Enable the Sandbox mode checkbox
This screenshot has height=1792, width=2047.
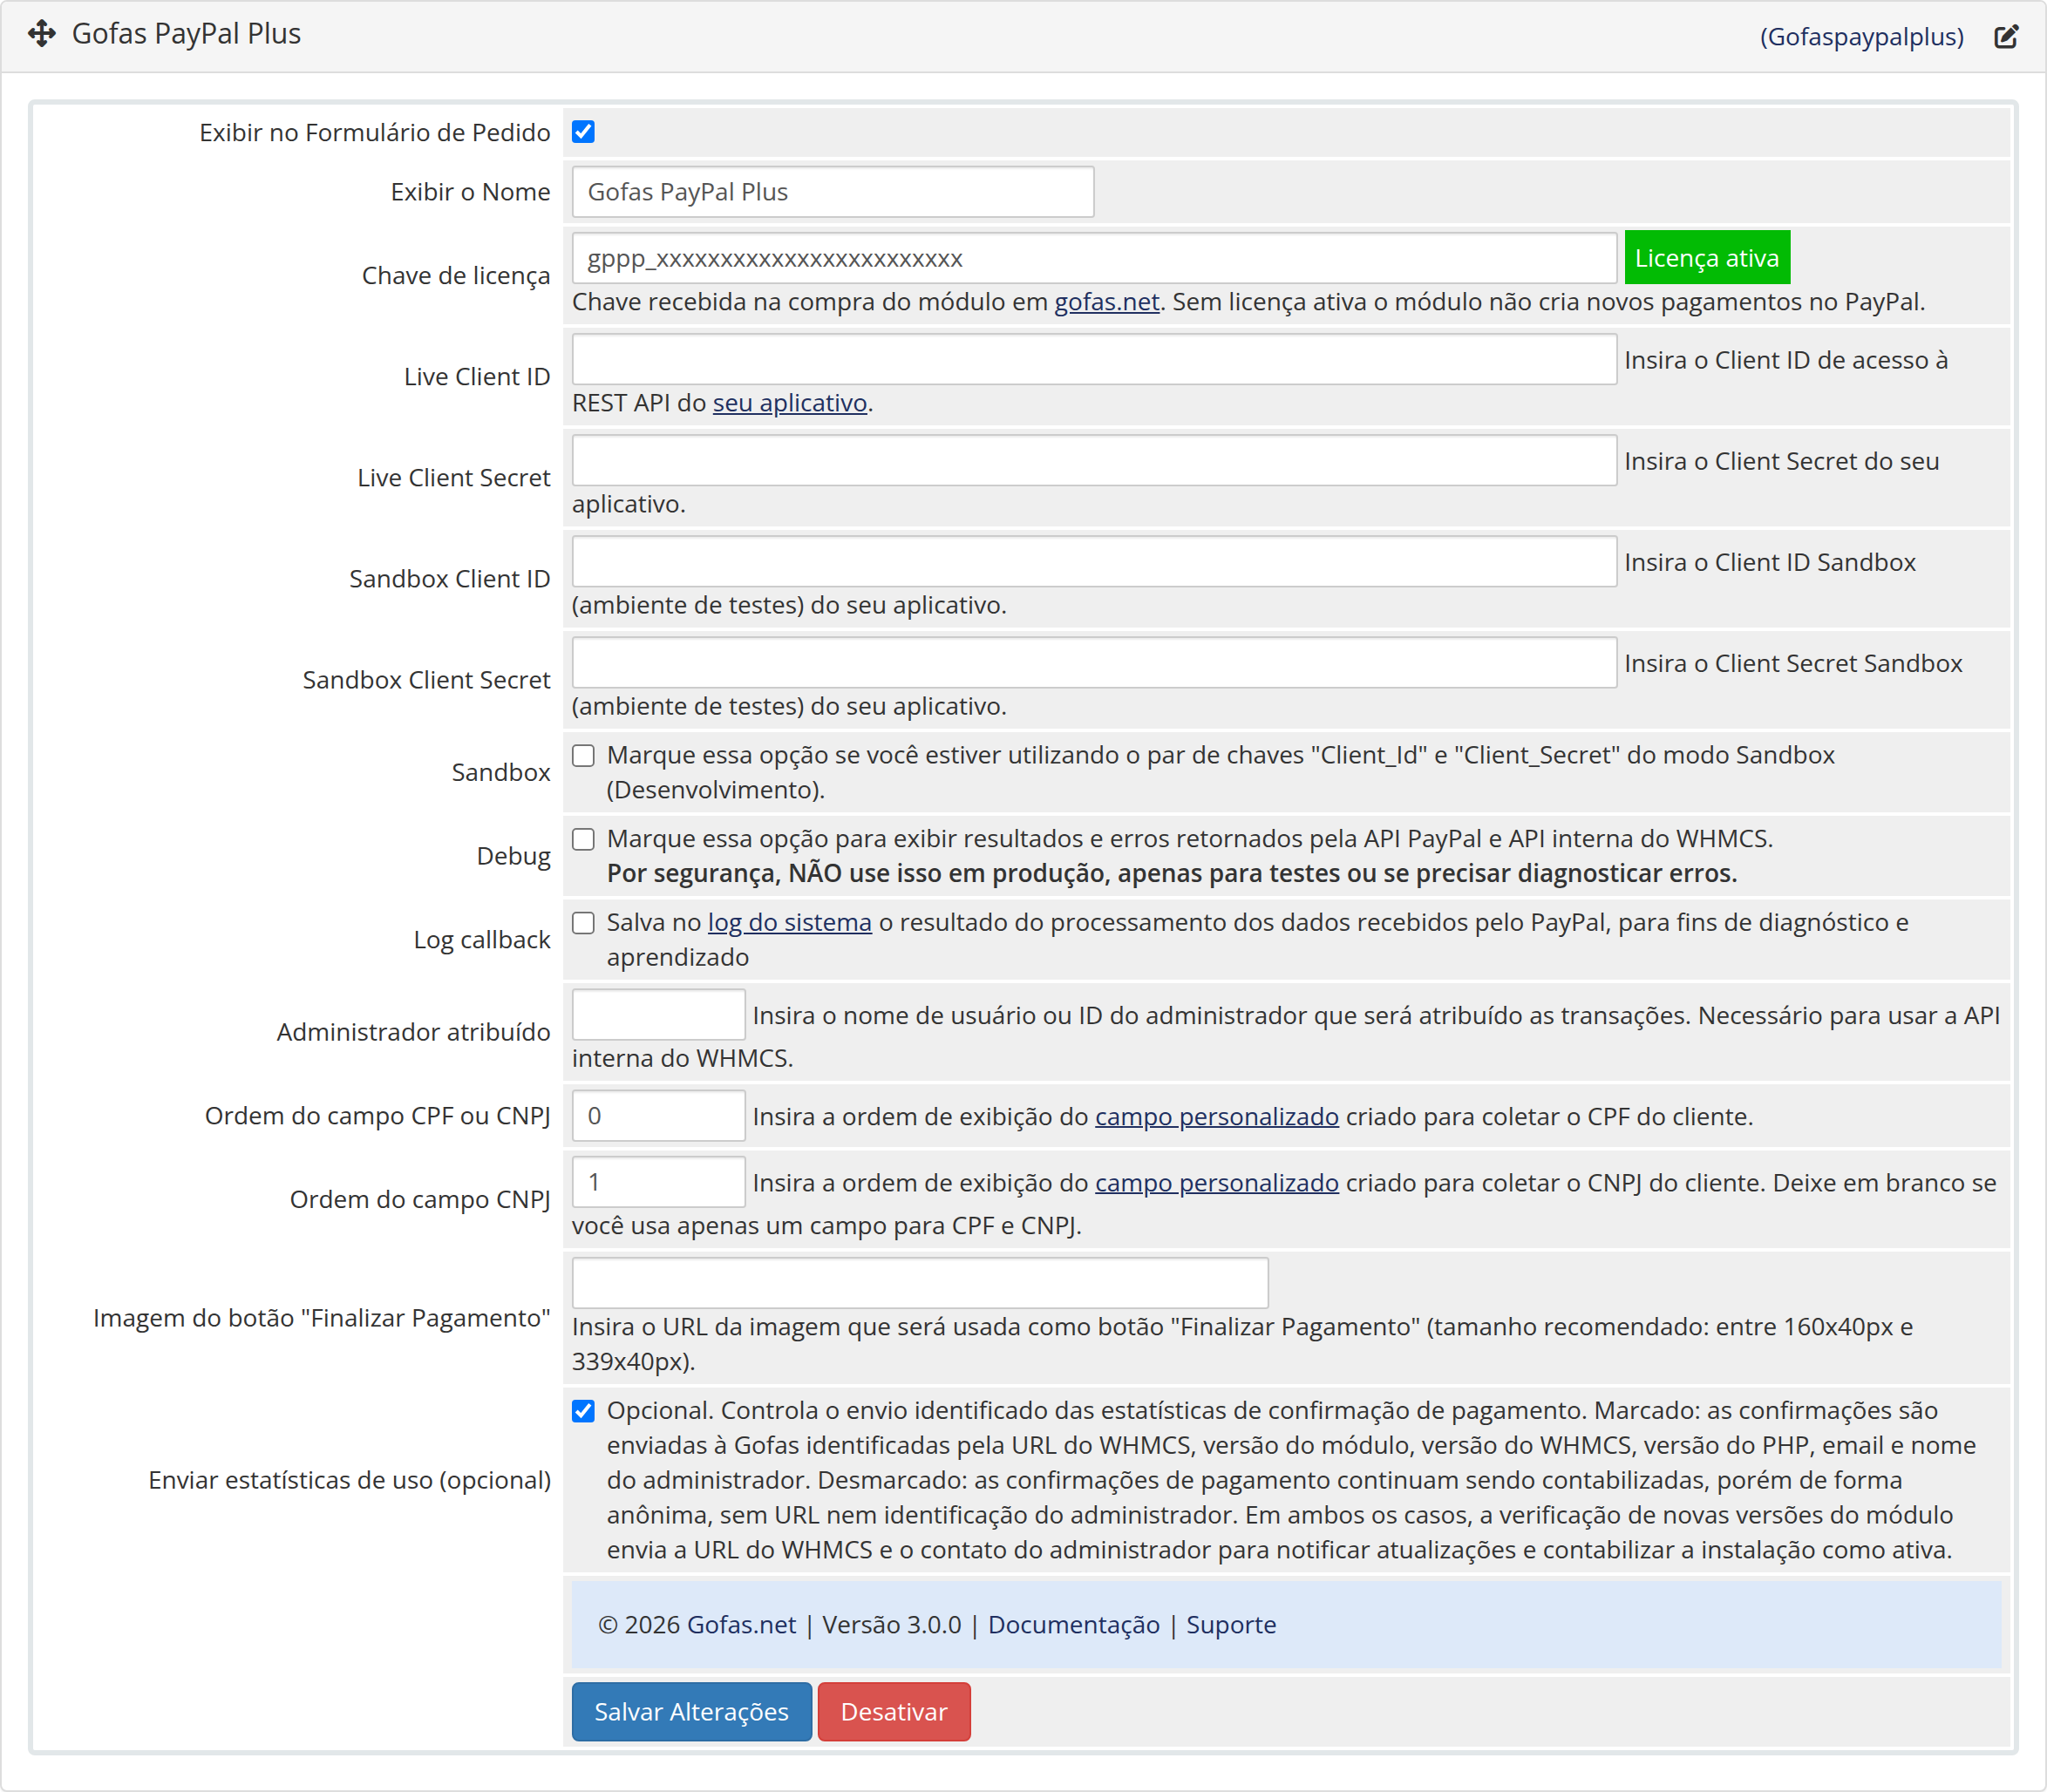pos(583,755)
